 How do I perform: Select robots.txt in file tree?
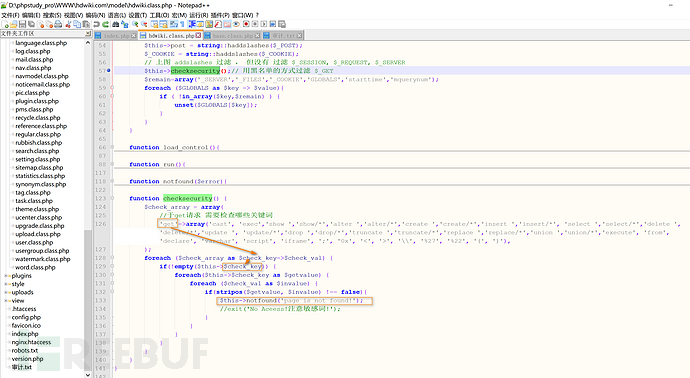25,351
